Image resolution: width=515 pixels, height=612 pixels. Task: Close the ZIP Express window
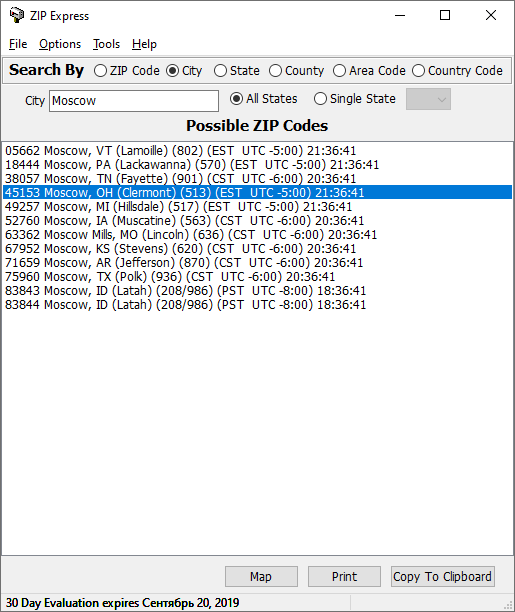pos(491,16)
